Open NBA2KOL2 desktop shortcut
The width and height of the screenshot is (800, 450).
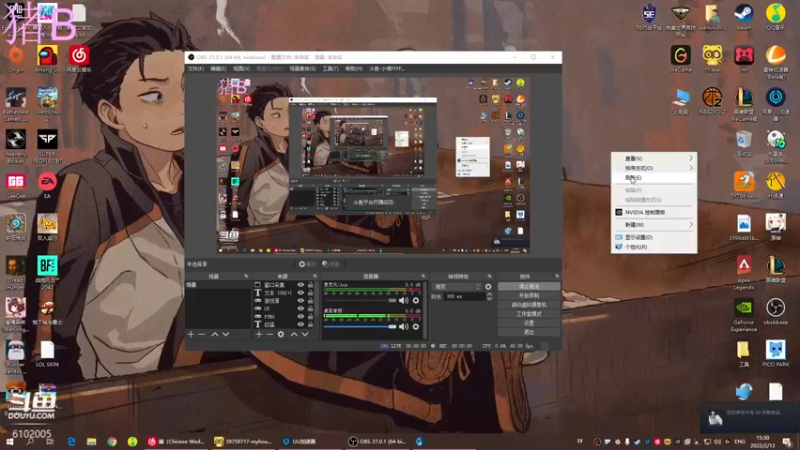pos(712,101)
